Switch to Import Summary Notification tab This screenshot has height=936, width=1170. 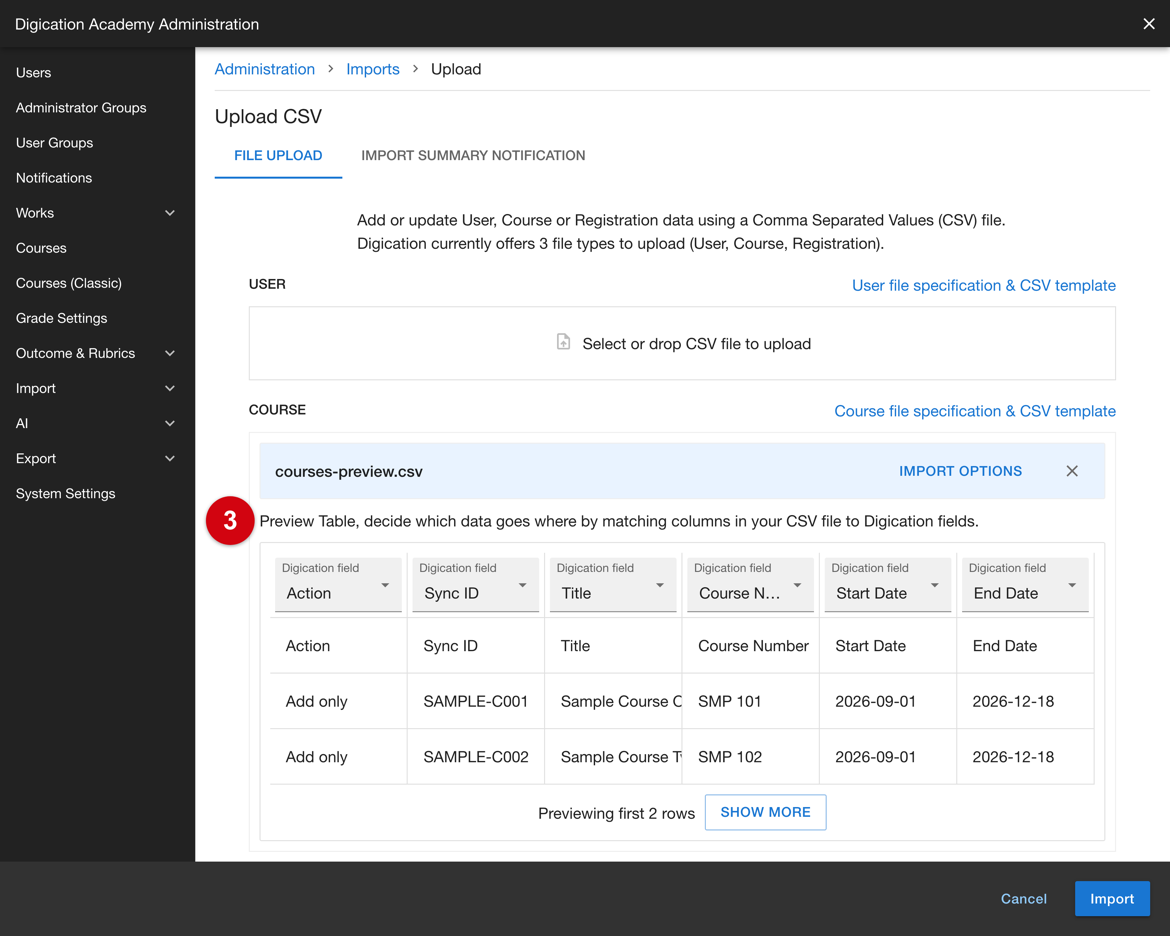473,155
